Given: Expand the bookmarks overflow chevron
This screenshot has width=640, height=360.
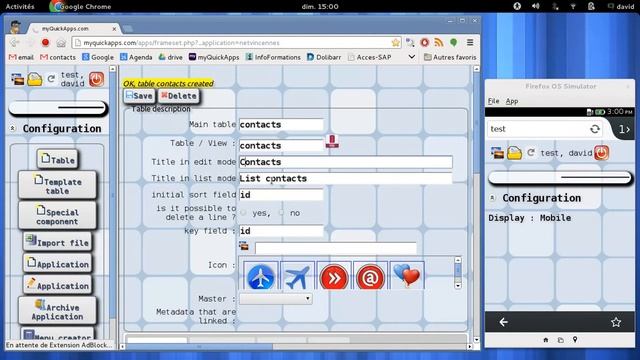Looking at the screenshot, I should point(412,57).
